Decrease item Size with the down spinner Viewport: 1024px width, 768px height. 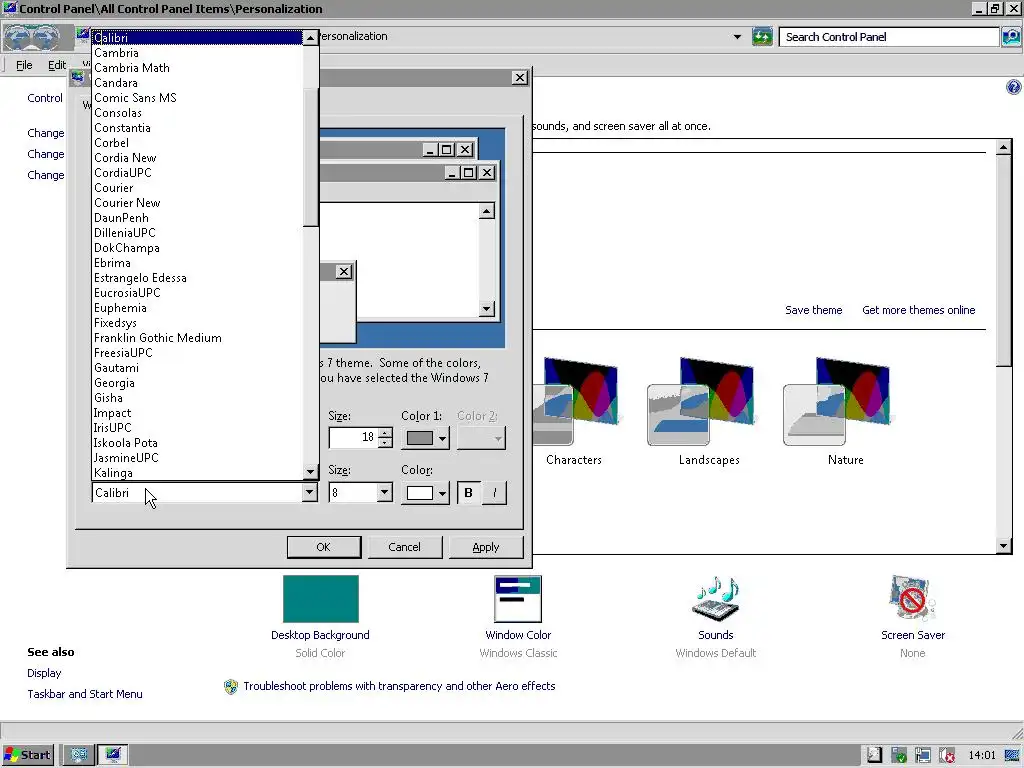[x=385, y=443]
